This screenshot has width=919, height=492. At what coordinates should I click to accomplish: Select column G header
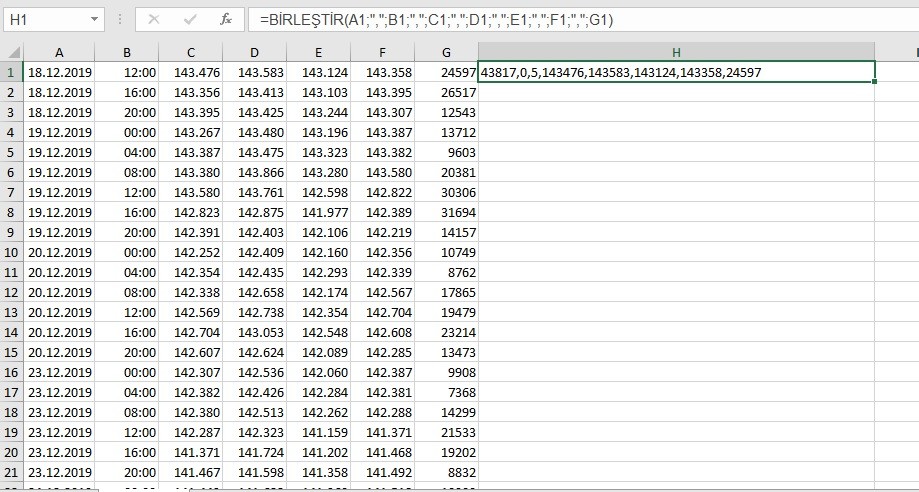[x=447, y=52]
